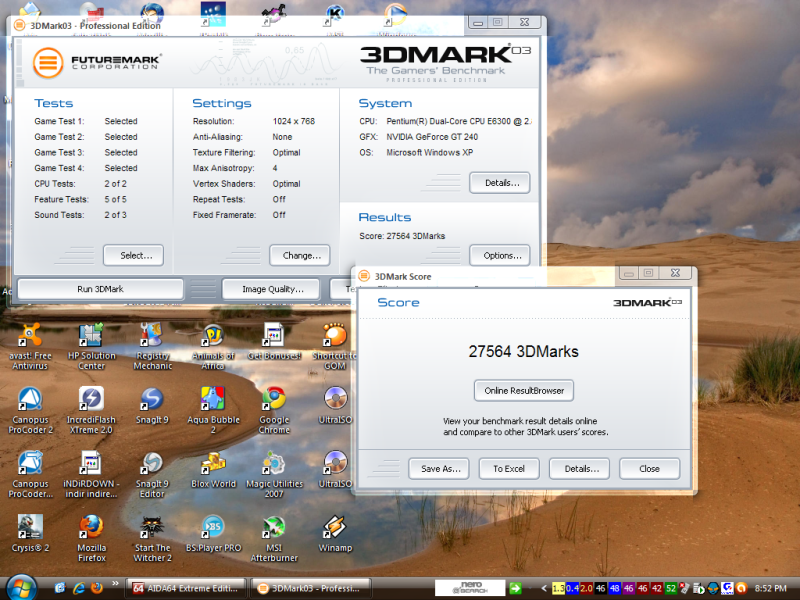Click the tray sensor icon reading 52

pyautogui.click(x=671, y=588)
